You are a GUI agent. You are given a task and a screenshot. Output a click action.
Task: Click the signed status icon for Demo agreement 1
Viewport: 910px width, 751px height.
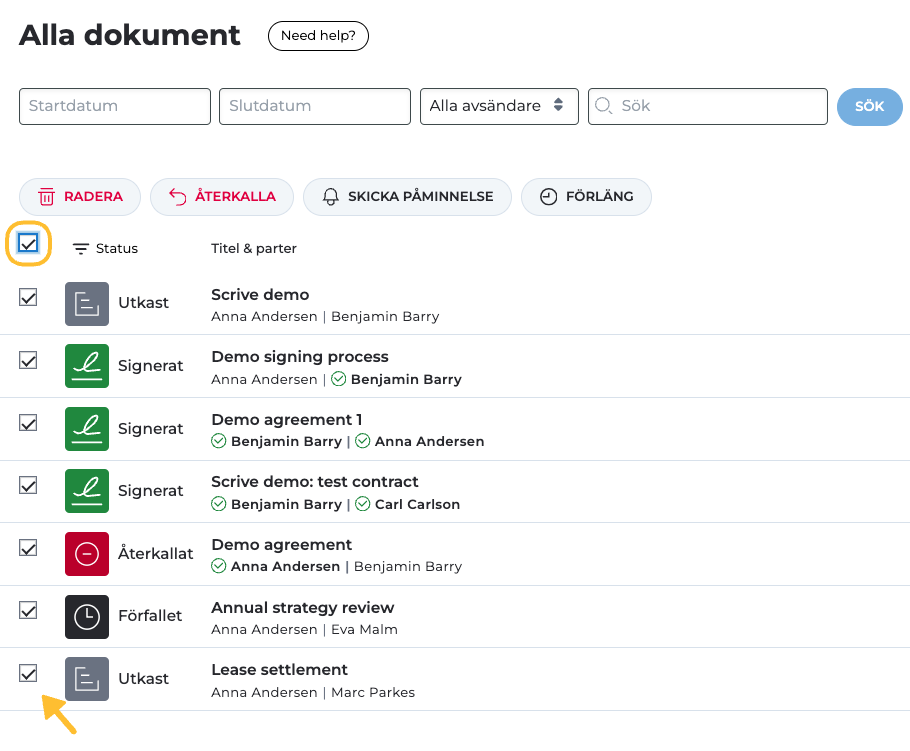point(87,429)
